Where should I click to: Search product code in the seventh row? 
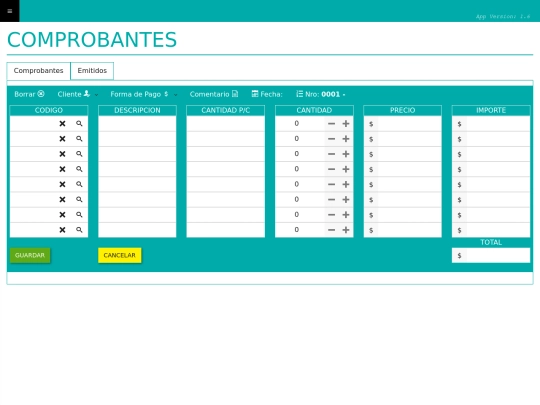click(x=79, y=215)
